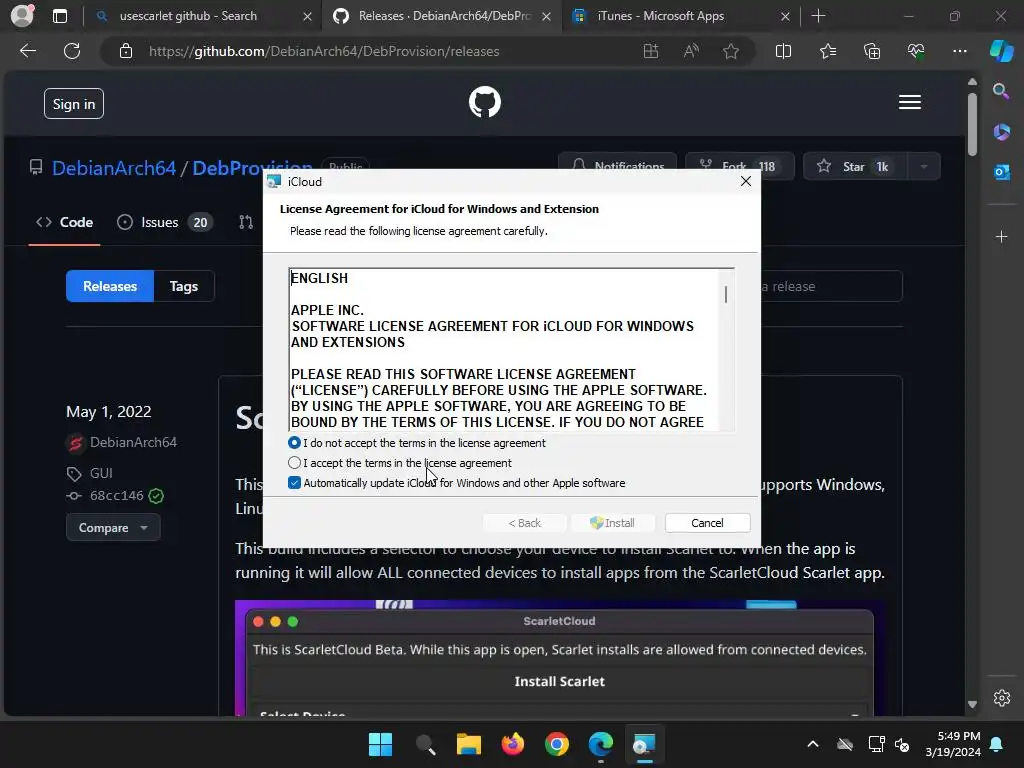Switch to the Tags view
The height and width of the screenshot is (768, 1024).
[x=184, y=286]
